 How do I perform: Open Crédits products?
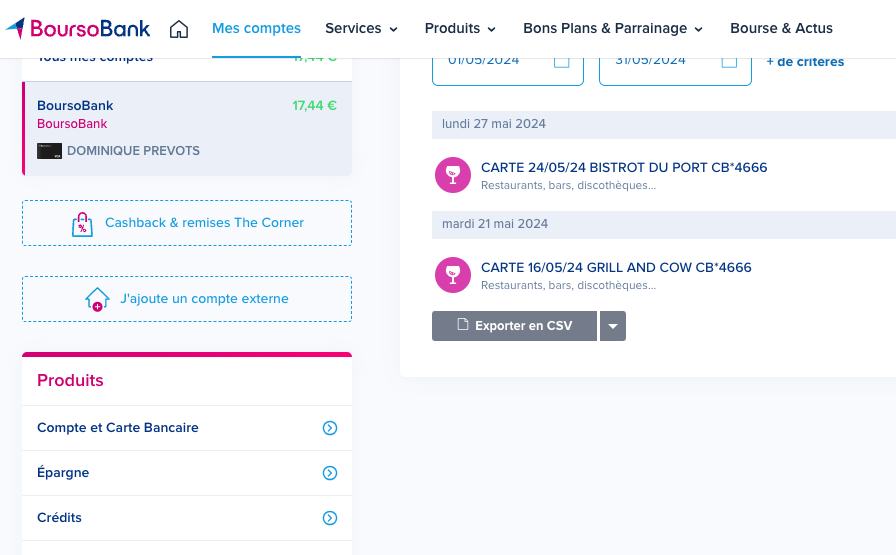[x=187, y=518]
